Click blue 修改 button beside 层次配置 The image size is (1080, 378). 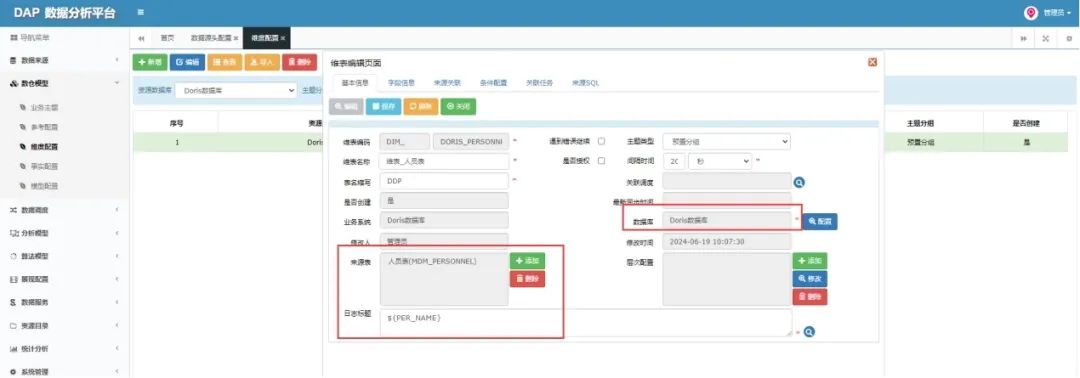[x=810, y=279]
